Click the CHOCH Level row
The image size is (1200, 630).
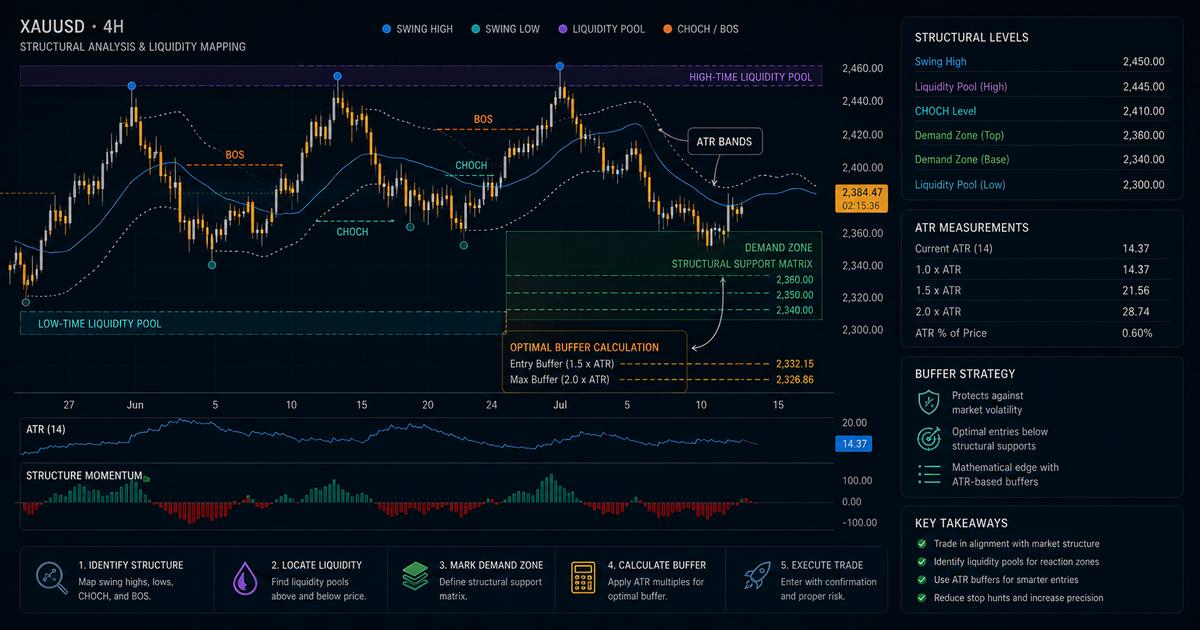pyautogui.click(x=1039, y=111)
